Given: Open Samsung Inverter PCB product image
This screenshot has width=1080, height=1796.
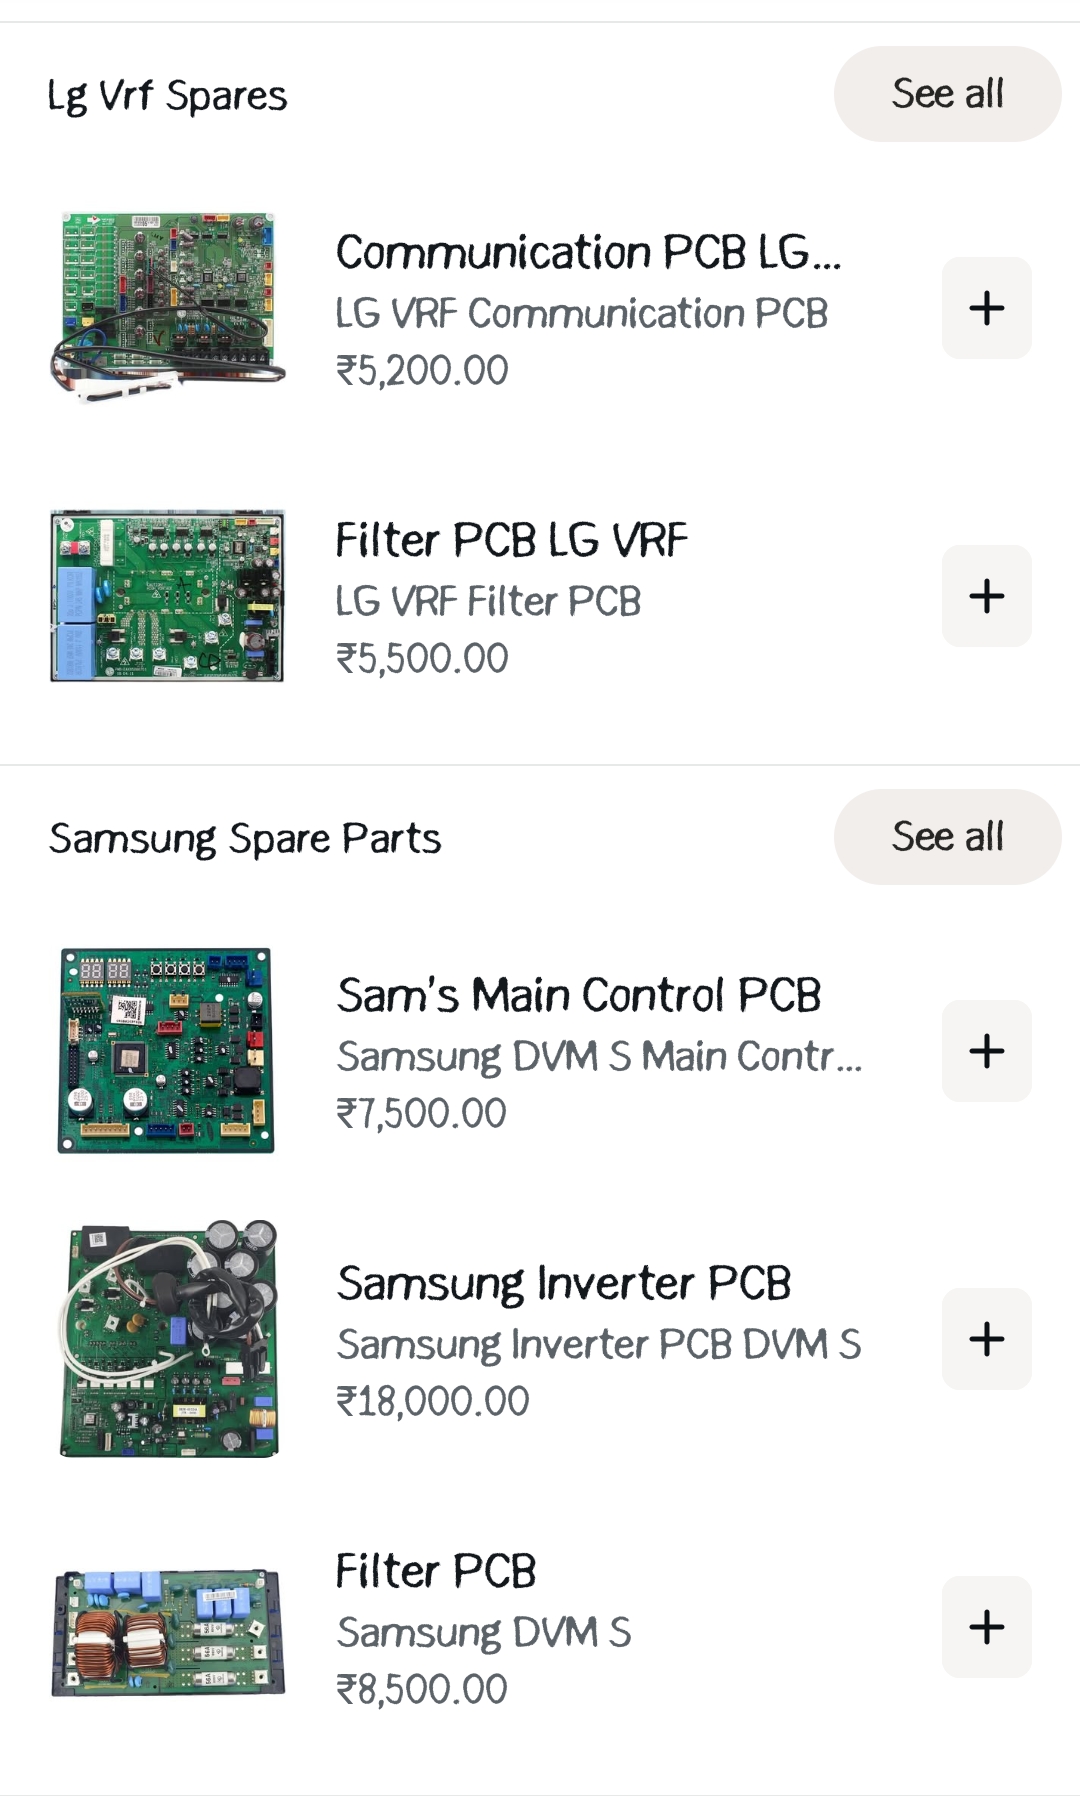Looking at the screenshot, I should tap(168, 1338).
